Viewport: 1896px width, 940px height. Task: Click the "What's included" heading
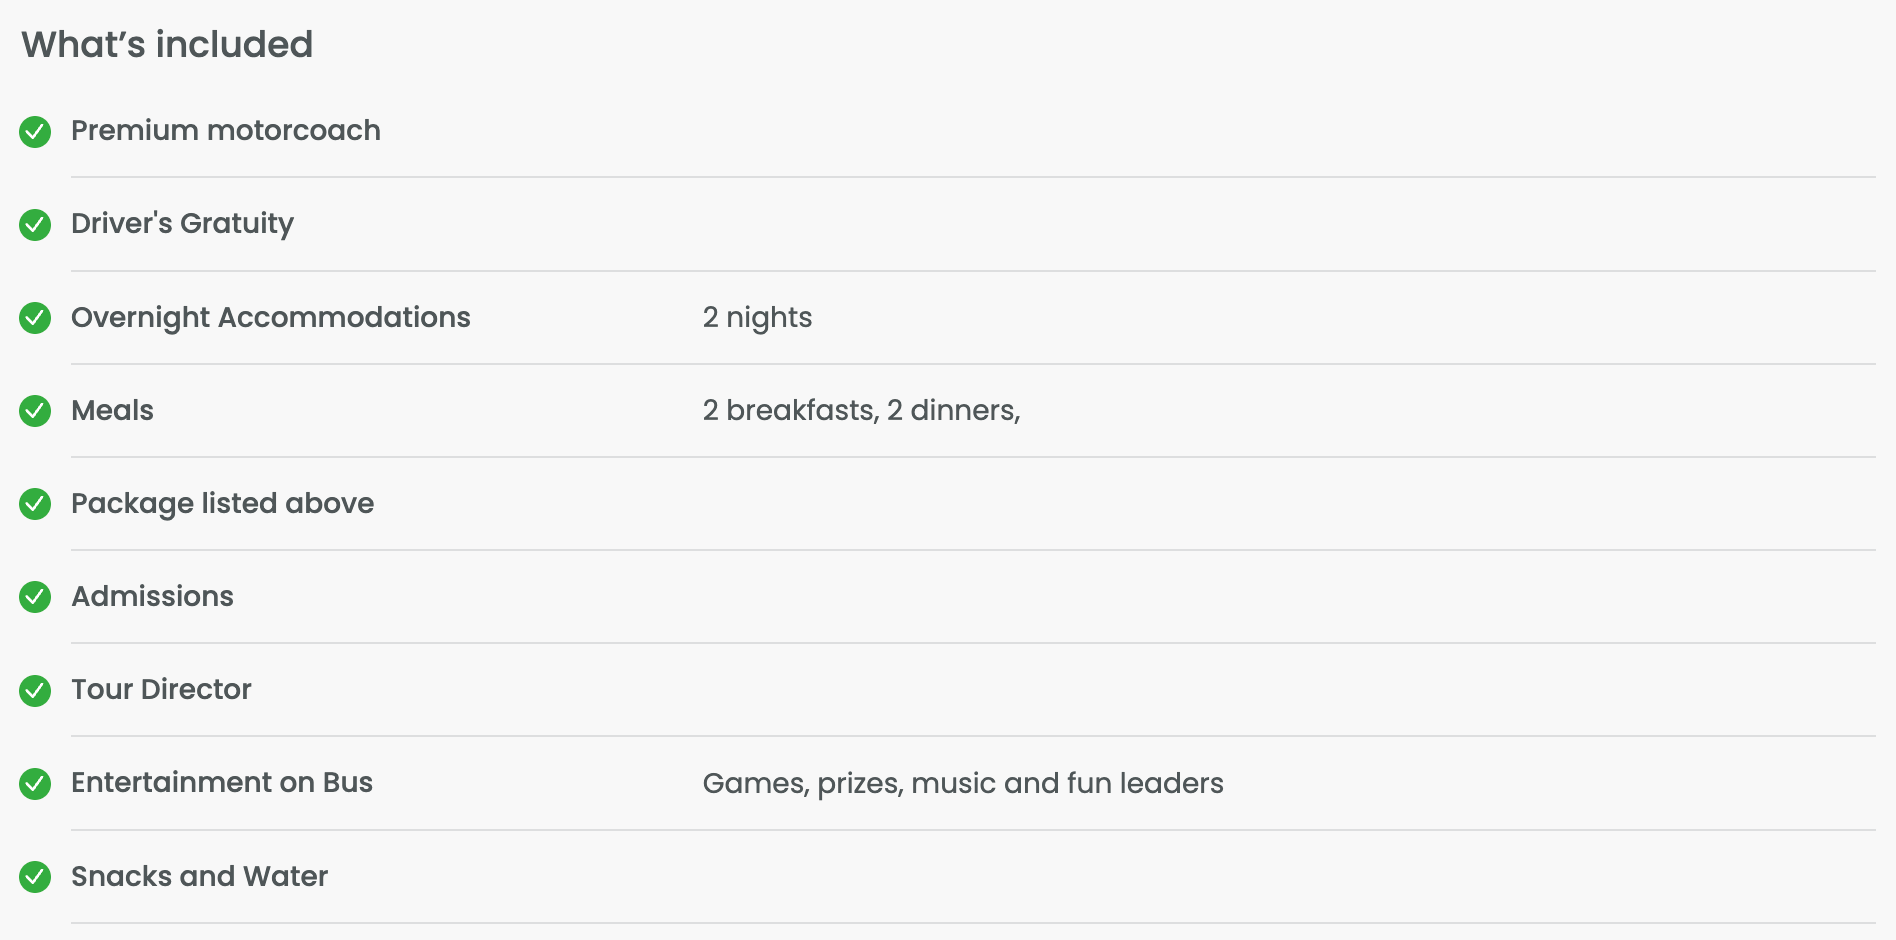pos(167,45)
